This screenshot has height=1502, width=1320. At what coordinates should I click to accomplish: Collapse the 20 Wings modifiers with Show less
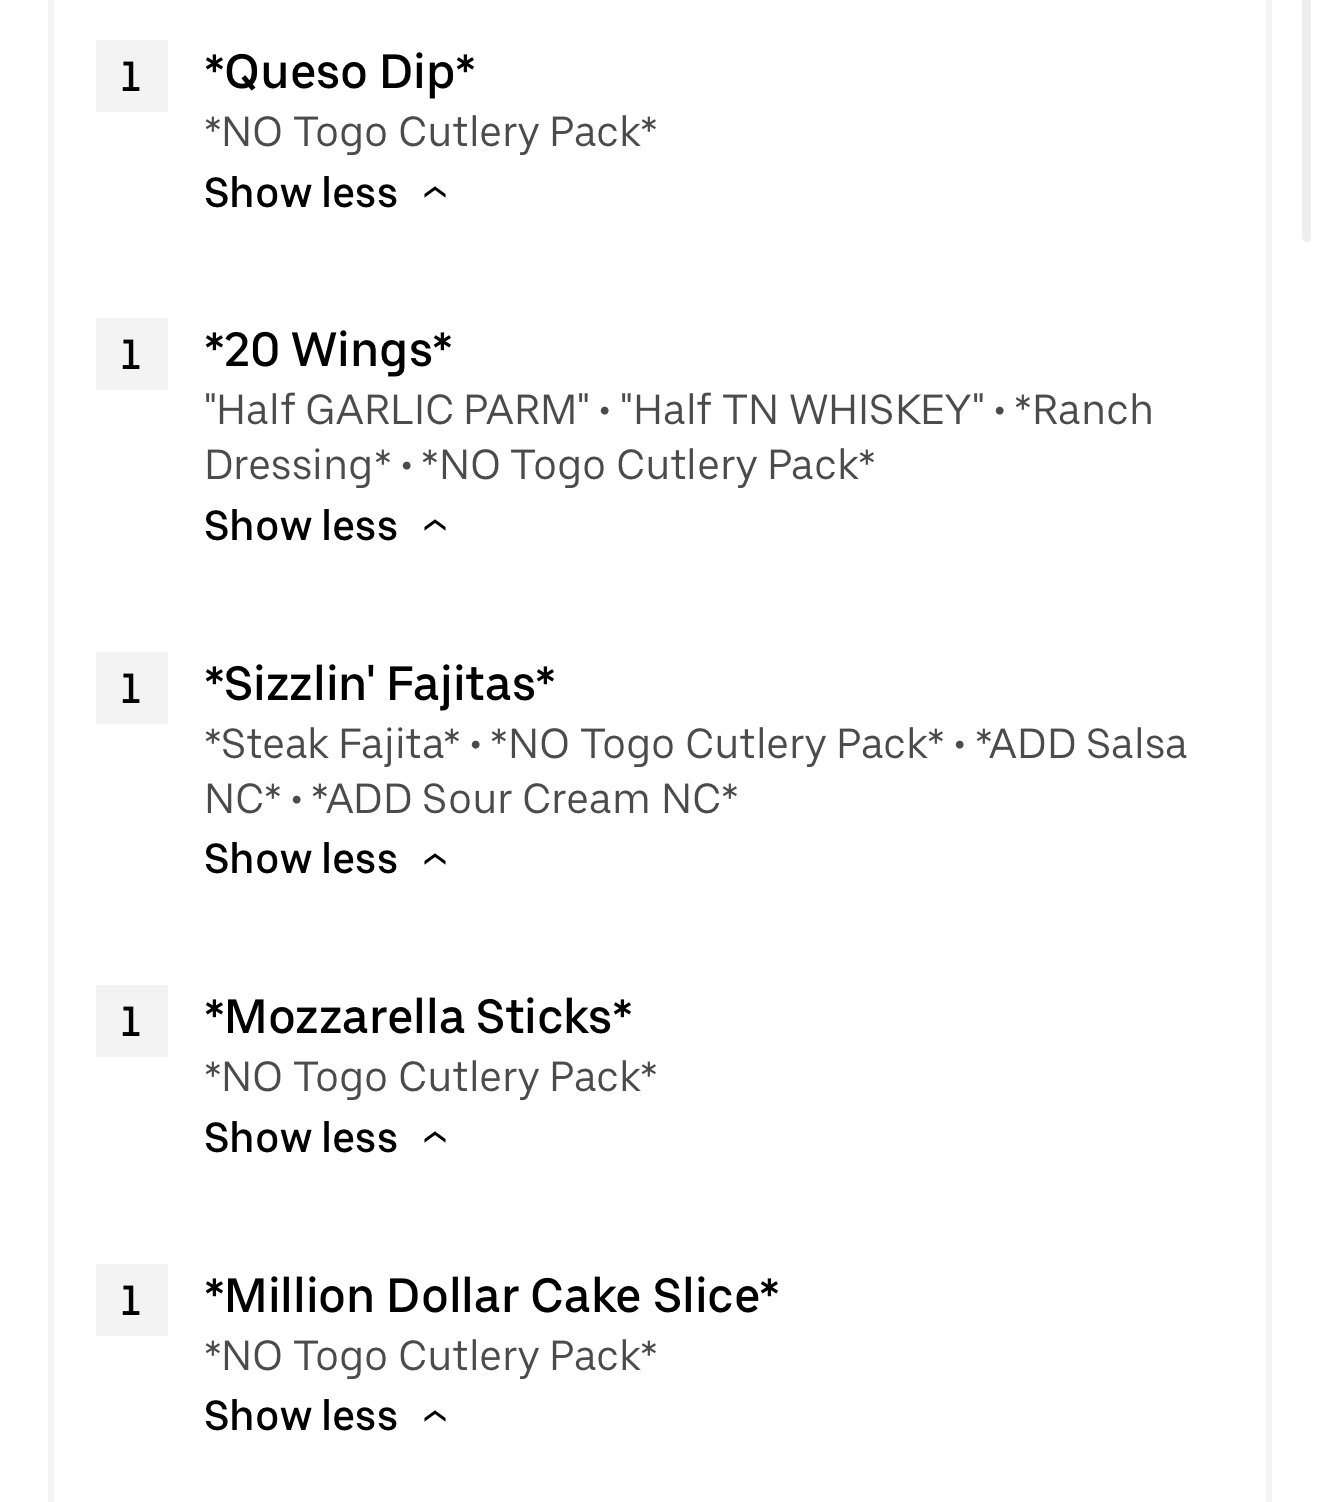301,526
